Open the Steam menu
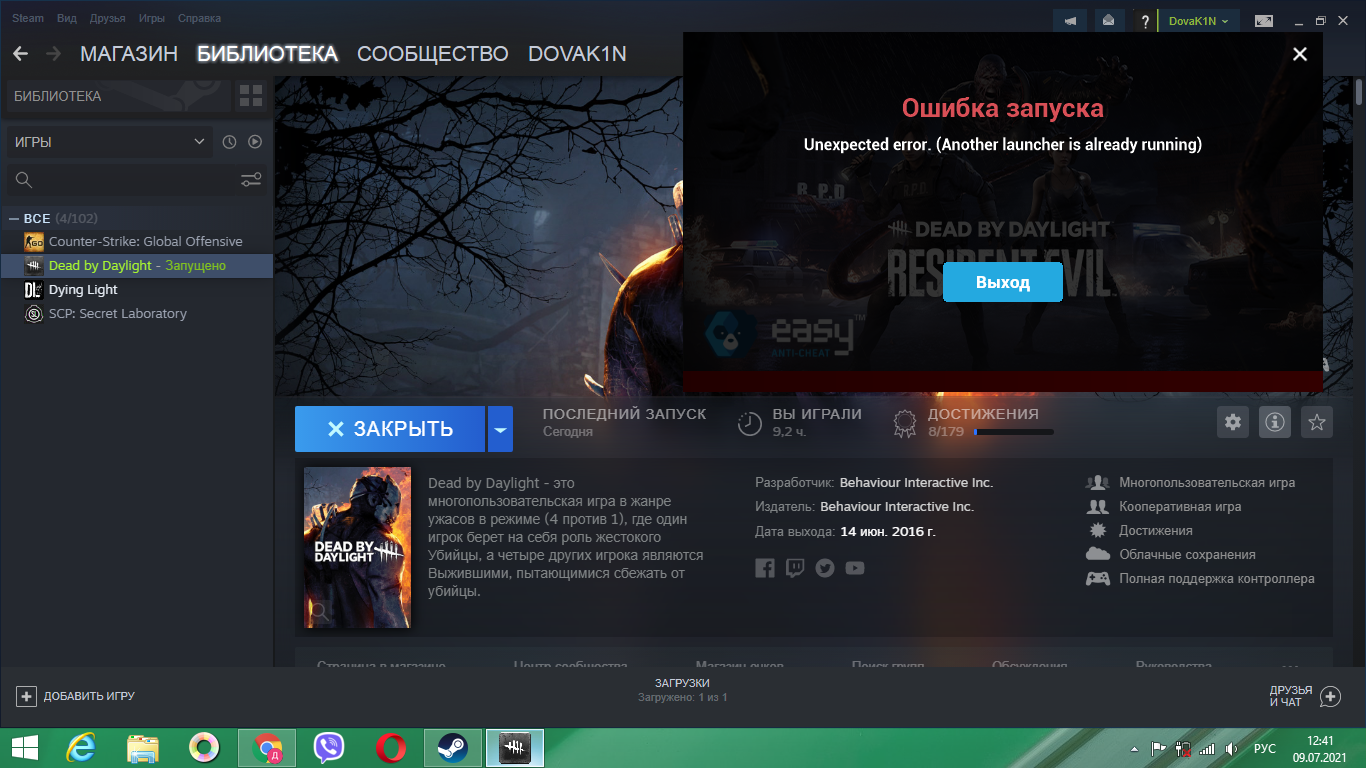1366x768 pixels. [x=28, y=19]
